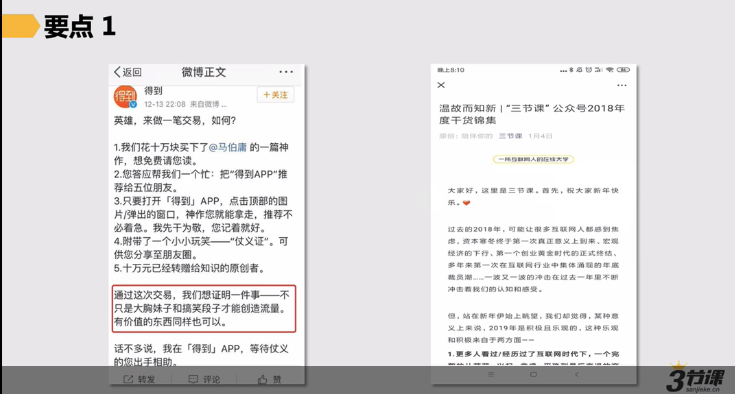The height and width of the screenshot is (394, 735).
Task: Tap the 评论 comment button
Action: click(x=204, y=379)
